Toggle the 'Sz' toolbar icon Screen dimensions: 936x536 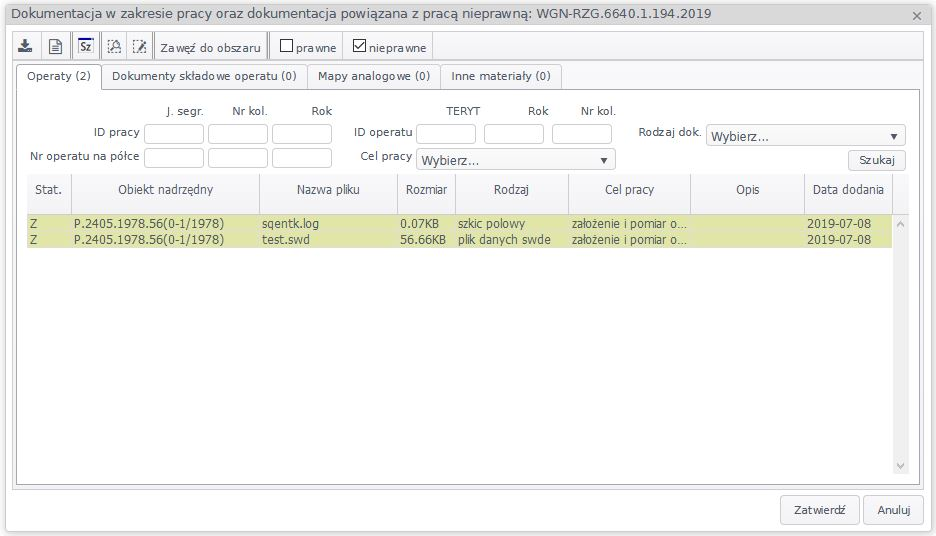85,47
